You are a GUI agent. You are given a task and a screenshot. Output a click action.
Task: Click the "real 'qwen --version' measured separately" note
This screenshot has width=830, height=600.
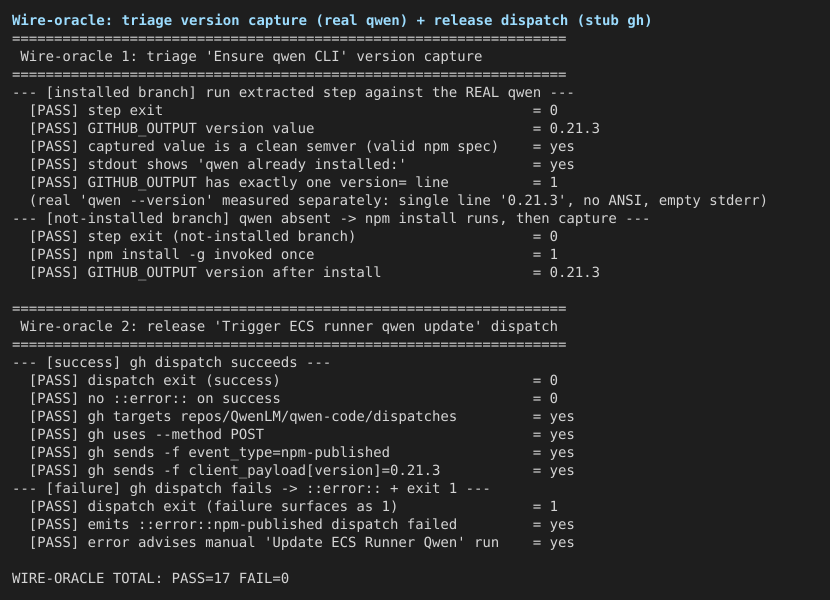click(398, 201)
